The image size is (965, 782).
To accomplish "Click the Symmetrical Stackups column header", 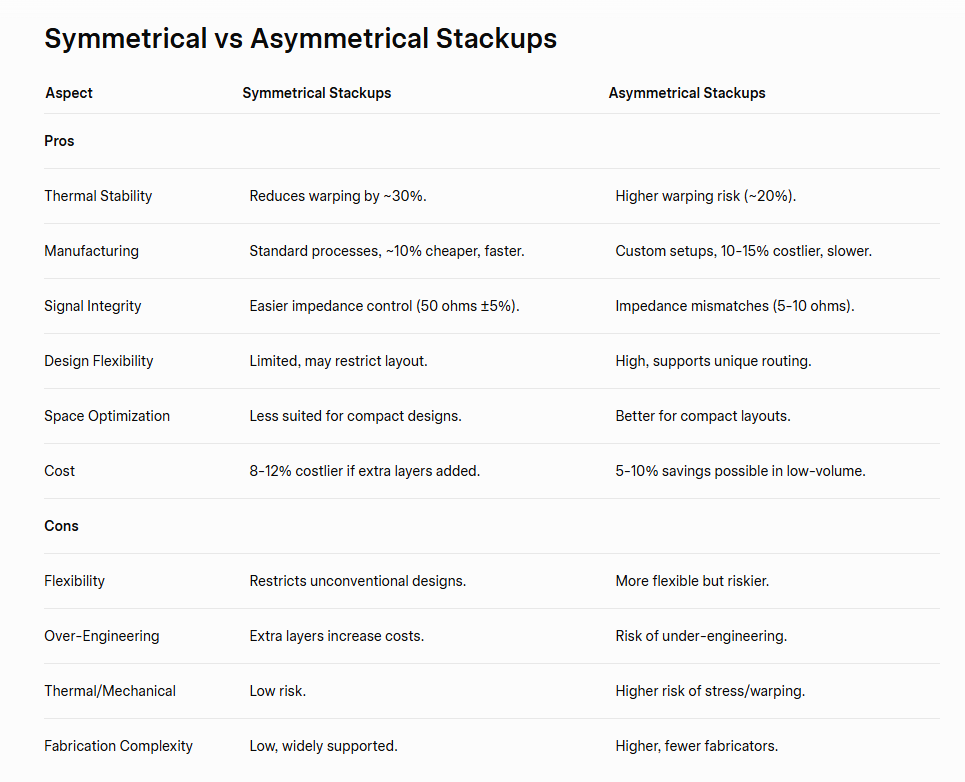I will [x=316, y=93].
